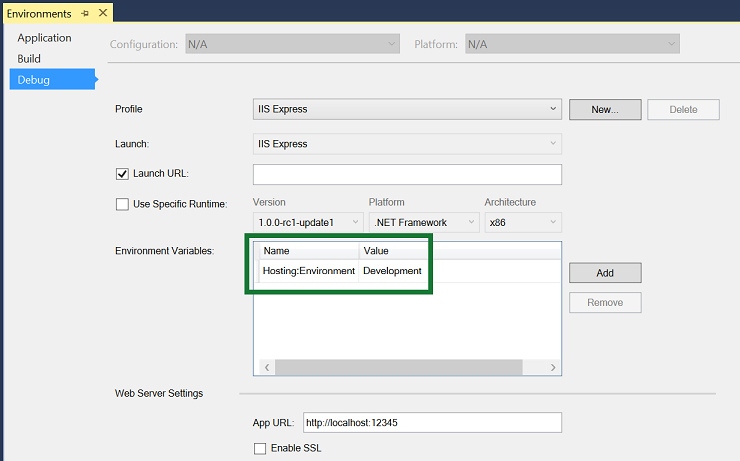Image resolution: width=740 pixels, height=461 pixels.
Task: Open the x86 Architecture dropdown
Action: click(x=523, y=222)
